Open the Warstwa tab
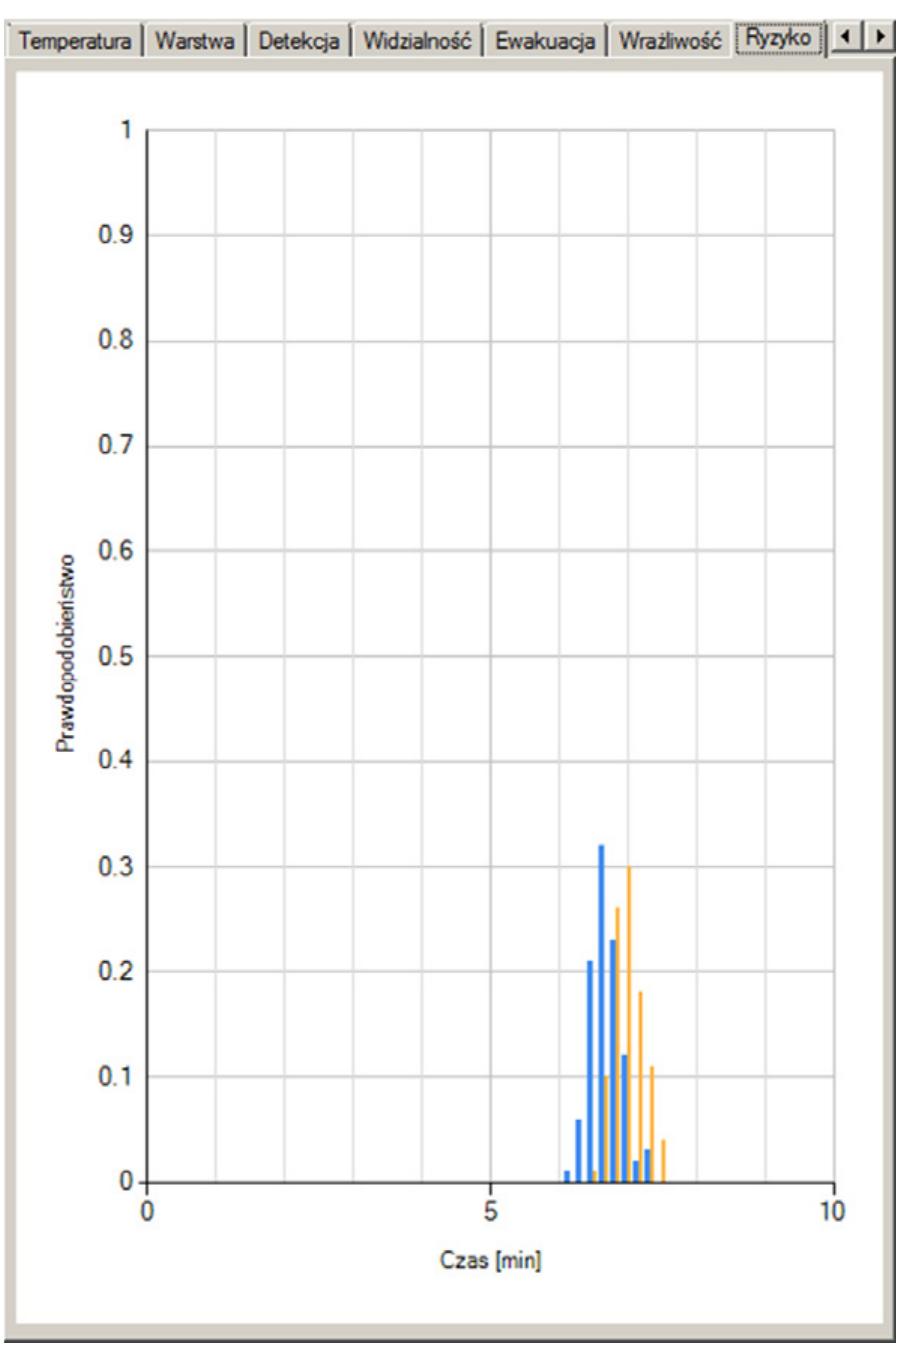 click(195, 41)
